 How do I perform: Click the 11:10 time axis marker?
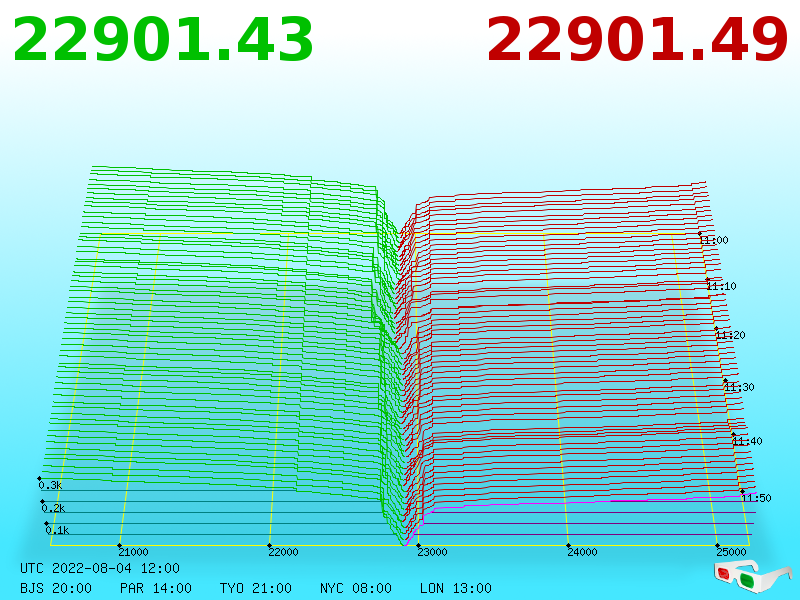pos(722,286)
